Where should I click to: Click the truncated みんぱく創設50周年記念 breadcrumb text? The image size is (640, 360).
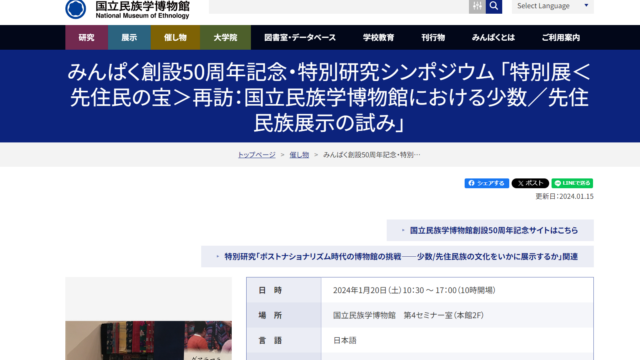pos(372,155)
